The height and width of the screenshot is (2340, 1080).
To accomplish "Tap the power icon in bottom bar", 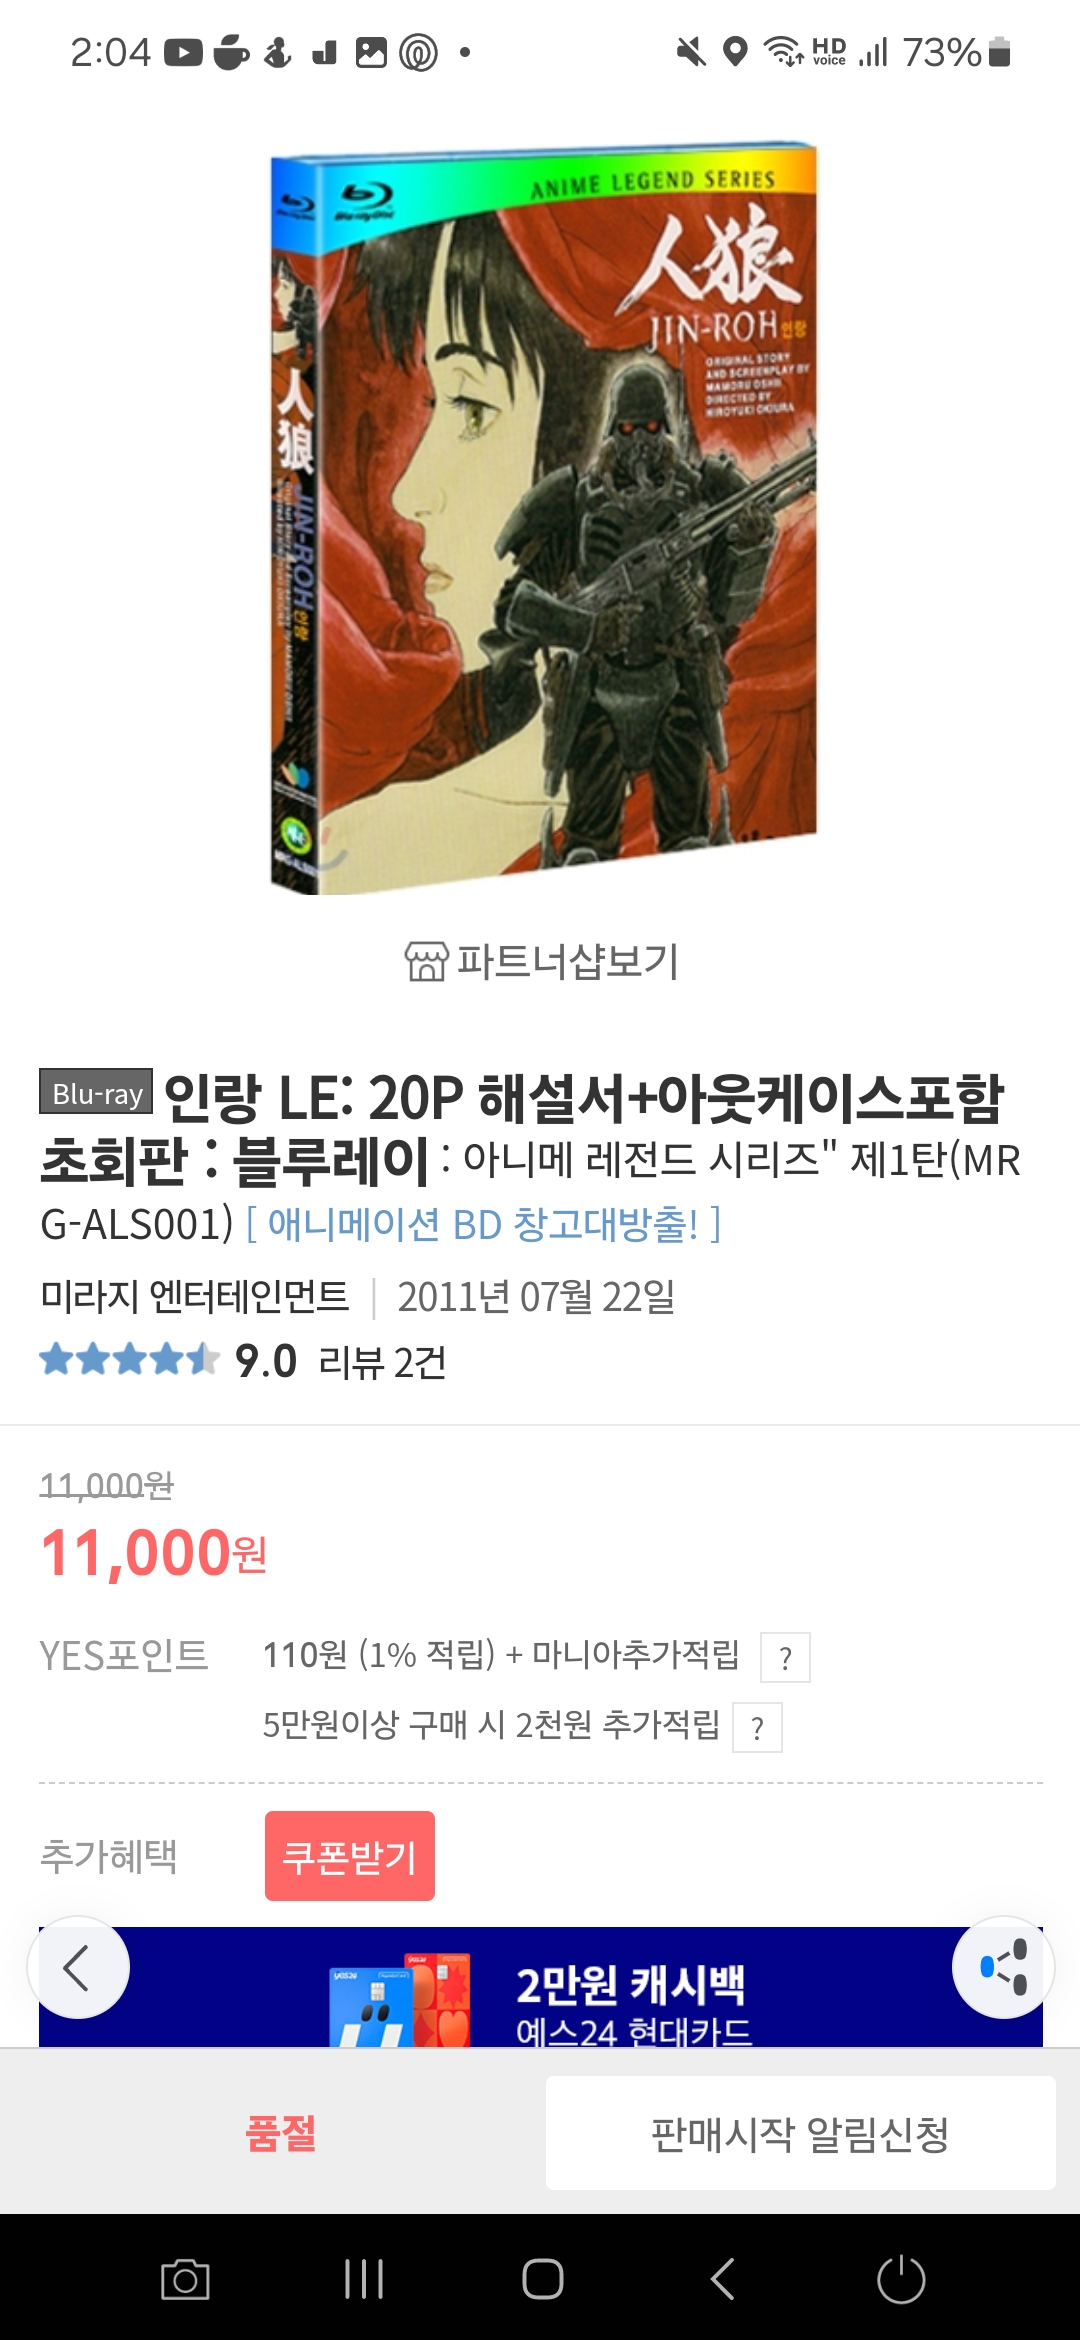I will coord(901,2280).
